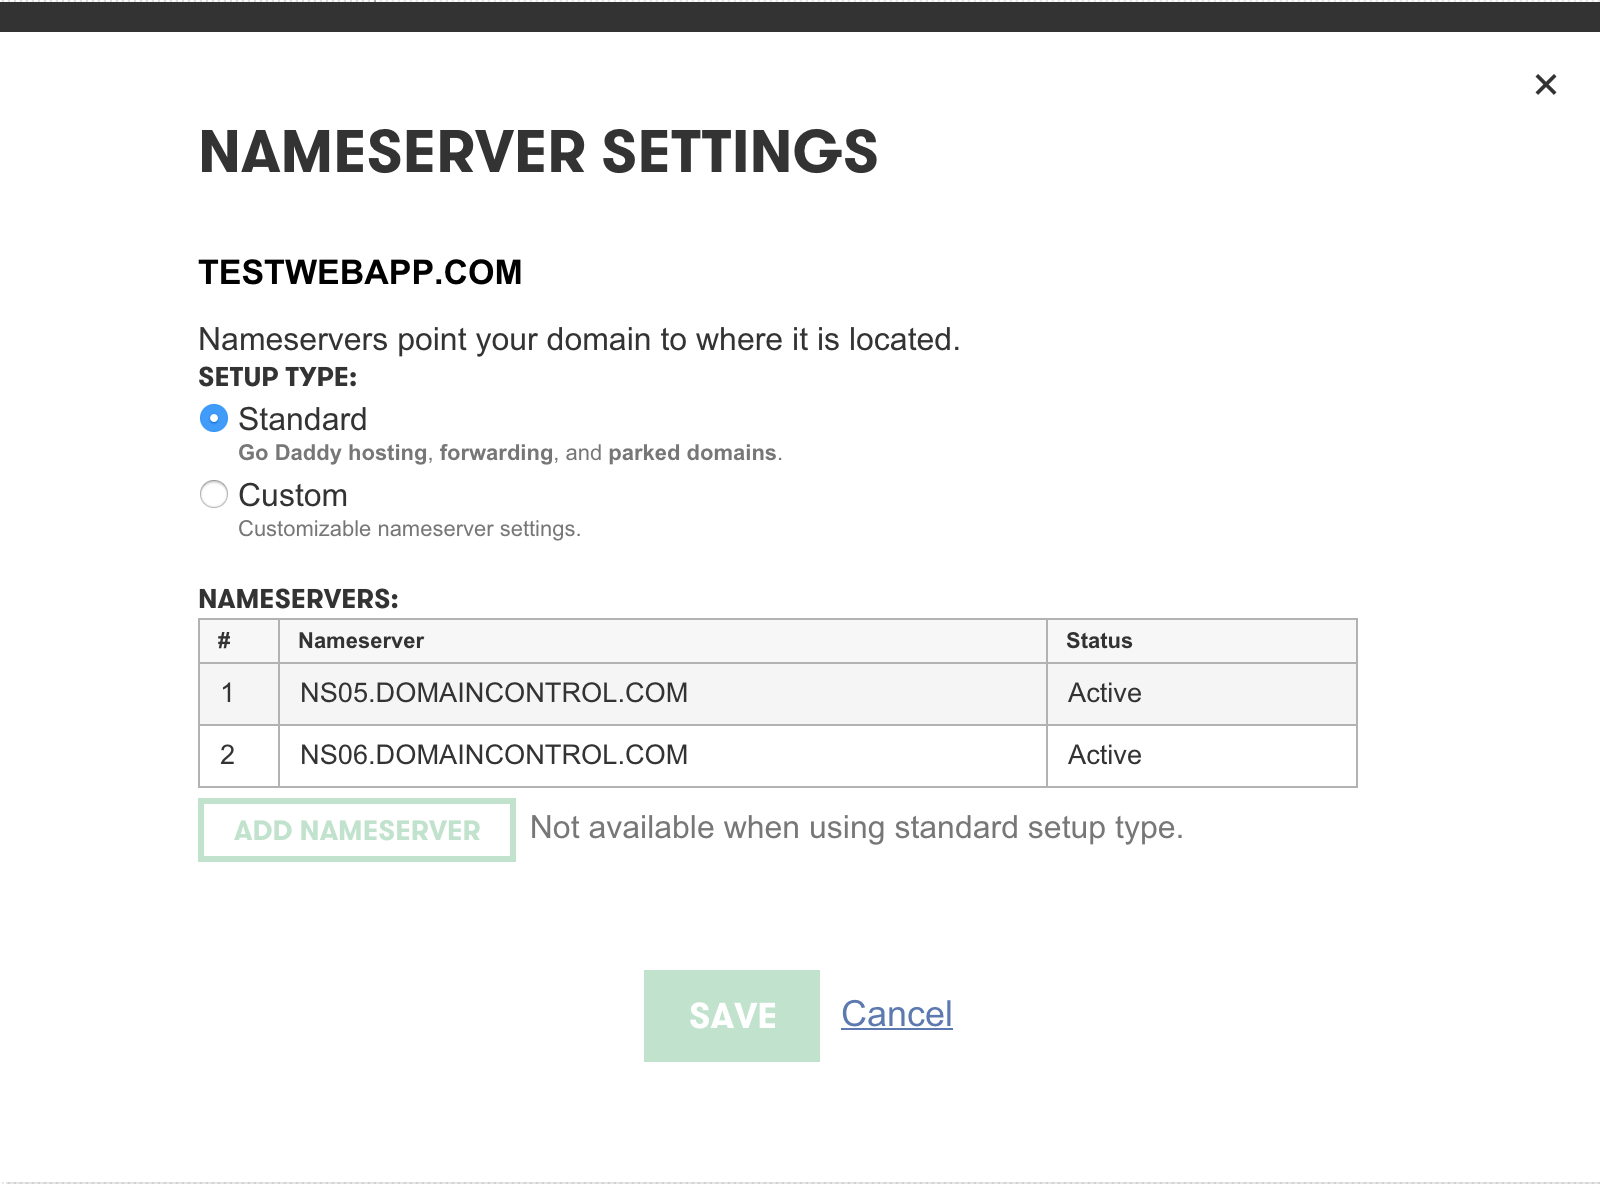Click the 'Not available' standard setup notice
Viewport: 1600px width, 1184px height.
[856, 828]
